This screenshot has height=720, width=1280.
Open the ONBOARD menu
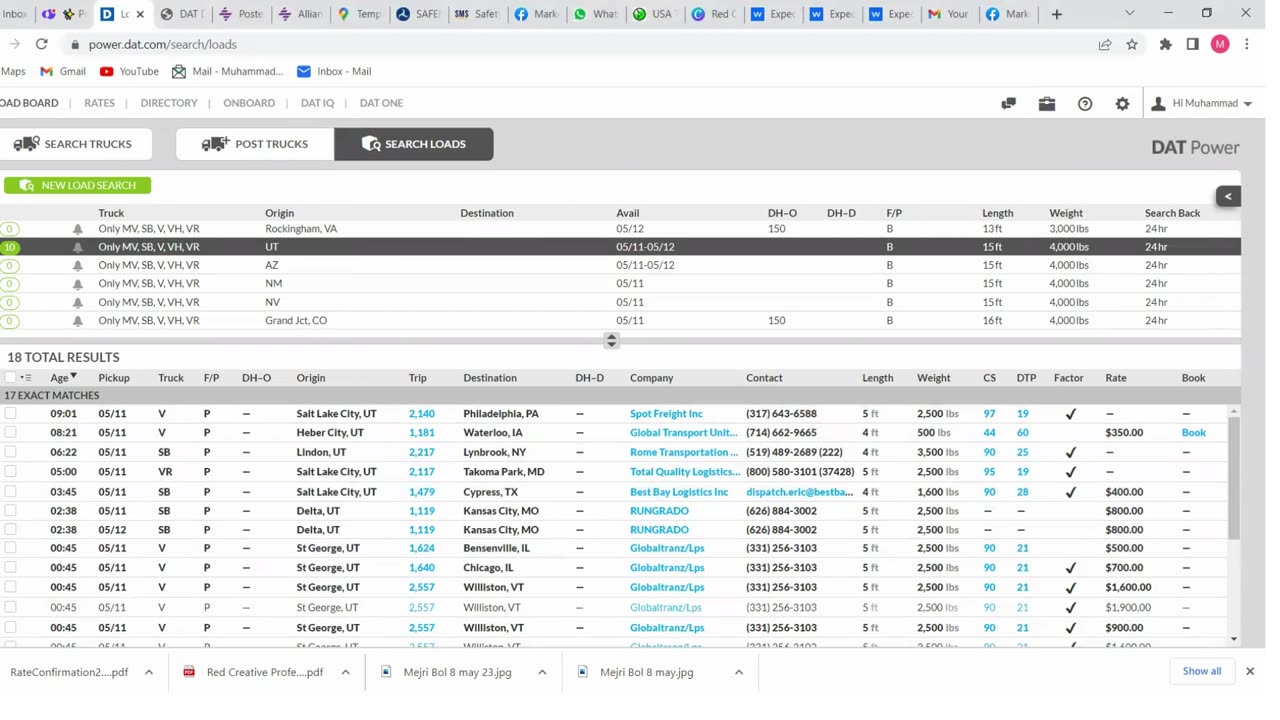pyautogui.click(x=249, y=103)
